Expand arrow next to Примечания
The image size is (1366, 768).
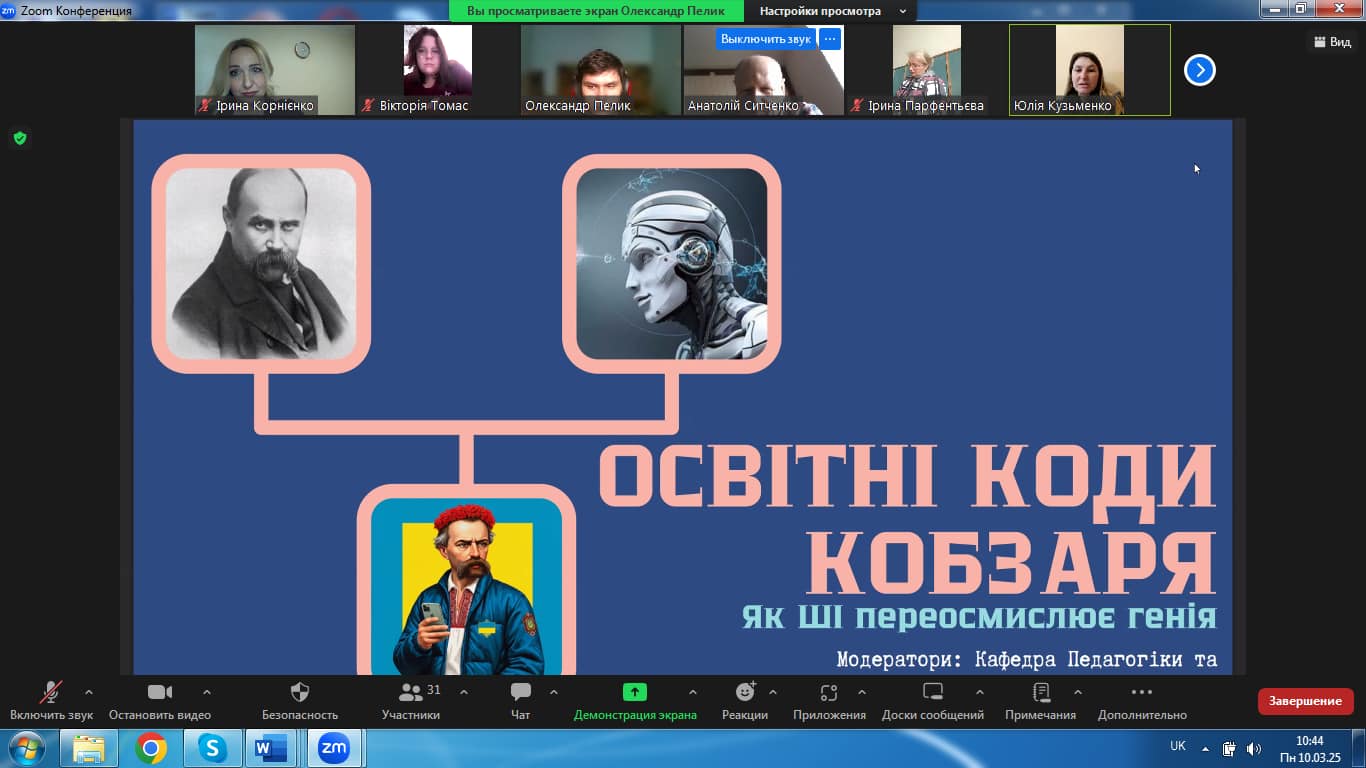click(x=1078, y=692)
